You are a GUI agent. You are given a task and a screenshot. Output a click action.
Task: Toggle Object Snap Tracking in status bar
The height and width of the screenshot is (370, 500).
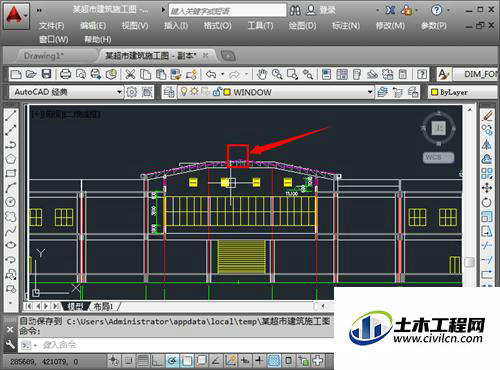[x=216, y=361]
